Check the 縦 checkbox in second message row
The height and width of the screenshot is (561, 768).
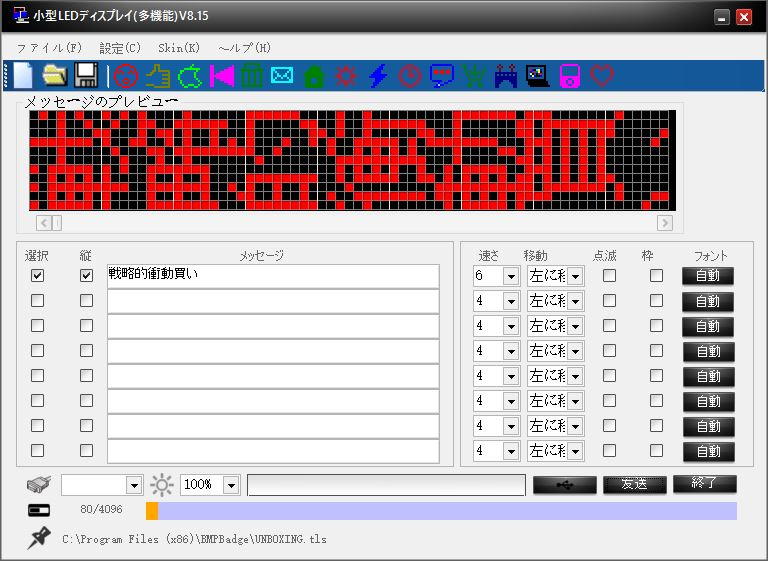[86, 300]
